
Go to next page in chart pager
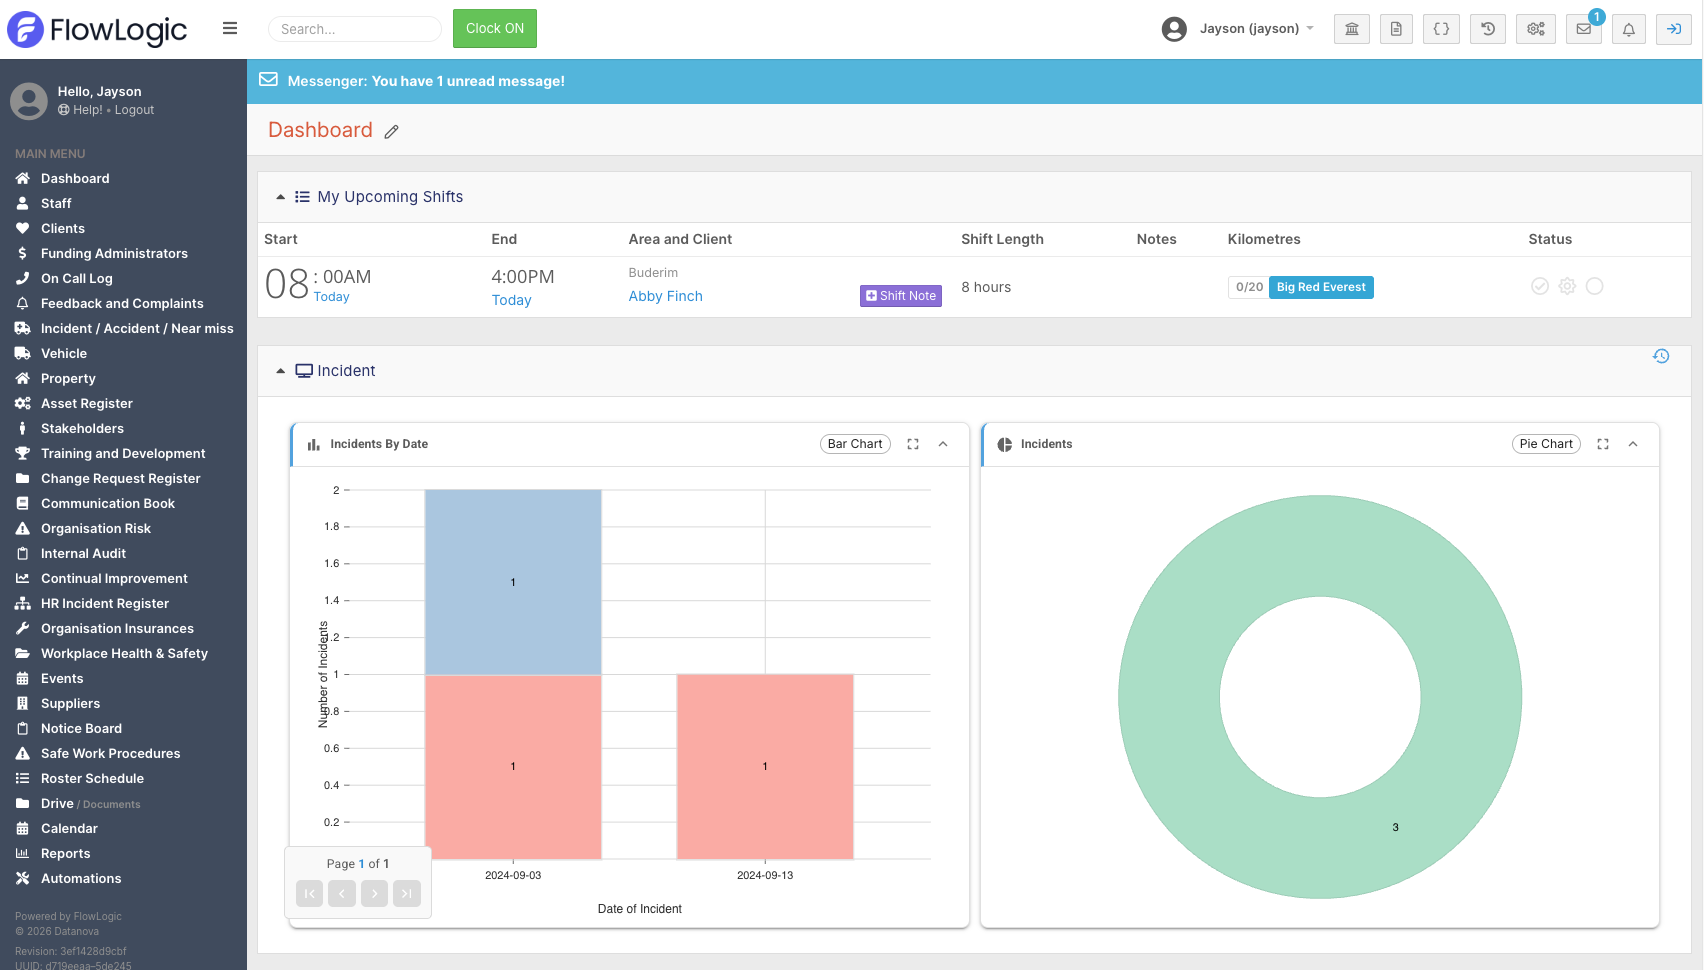click(375, 894)
